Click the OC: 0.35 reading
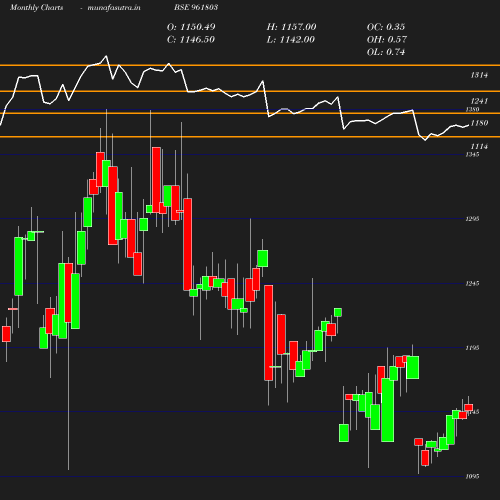Screen dimensions: 500x500 tap(386, 27)
